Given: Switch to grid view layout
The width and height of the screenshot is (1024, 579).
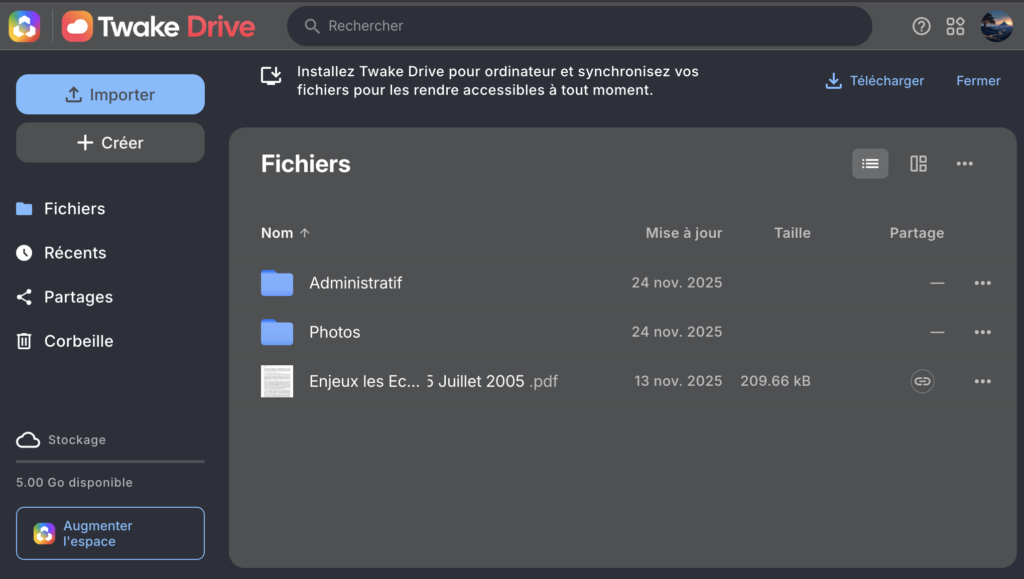Looking at the screenshot, I should (918, 164).
